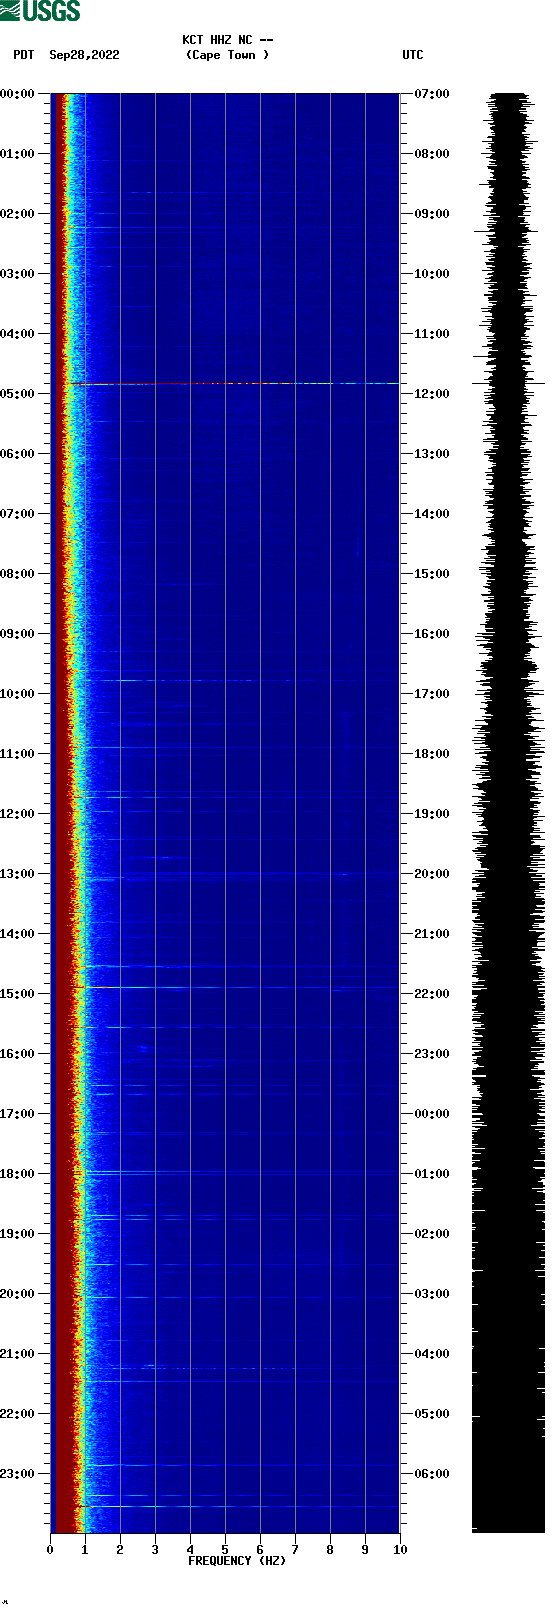Click the PDT timezone label
This screenshot has width=552, height=1613.
(23, 55)
